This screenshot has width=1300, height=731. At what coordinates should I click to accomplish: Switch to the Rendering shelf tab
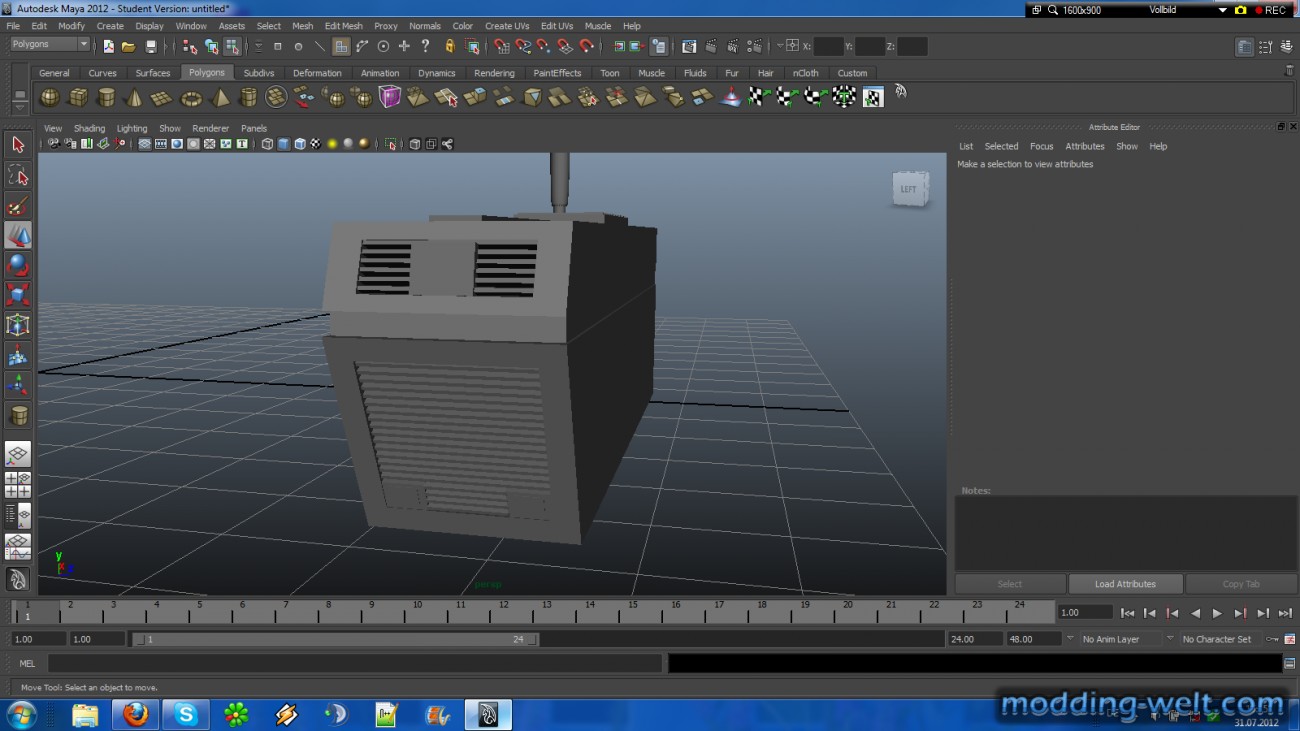tap(494, 73)
